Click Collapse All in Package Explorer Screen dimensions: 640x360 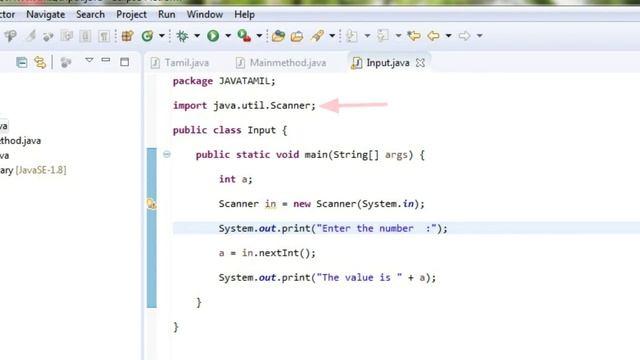[22, 62]
